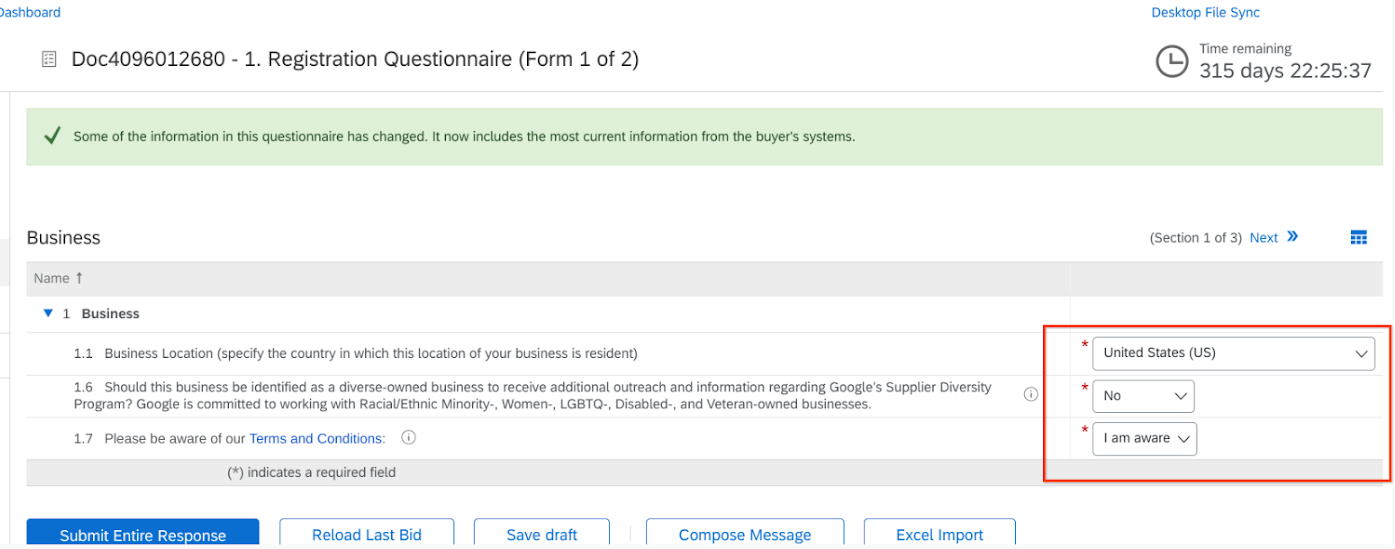Go to Next section
Screen dimensions: 1395x549
click(1263, 238)
